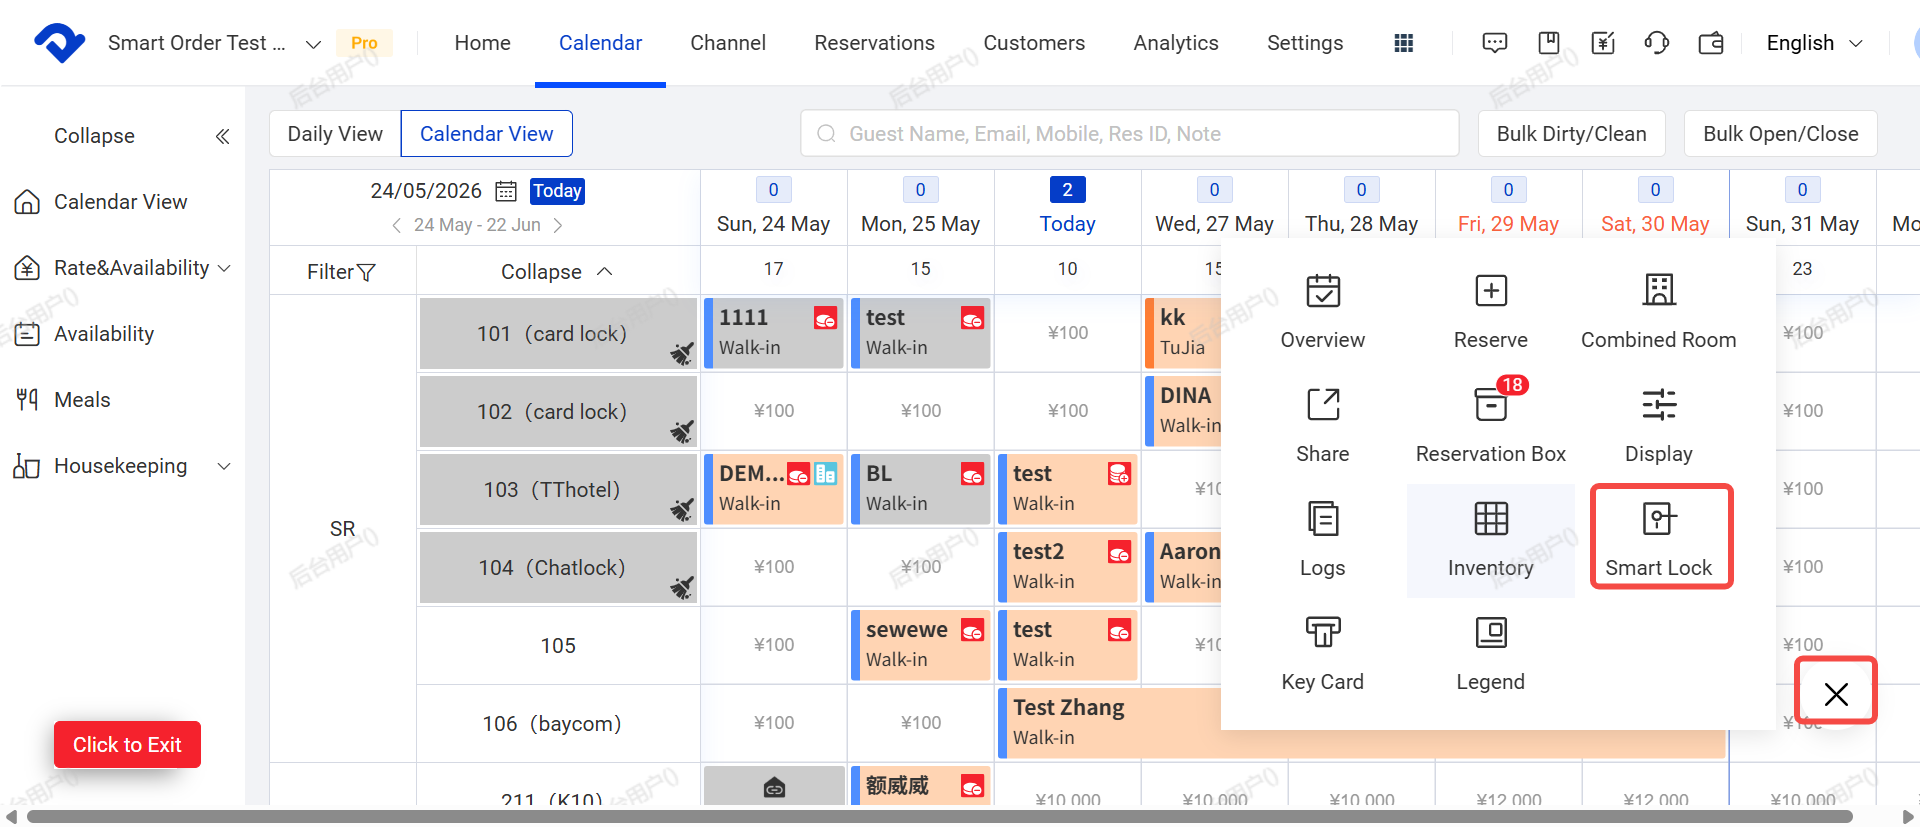1920x827 pixels.
Task: Open the Logs option
Action: 1322,540
